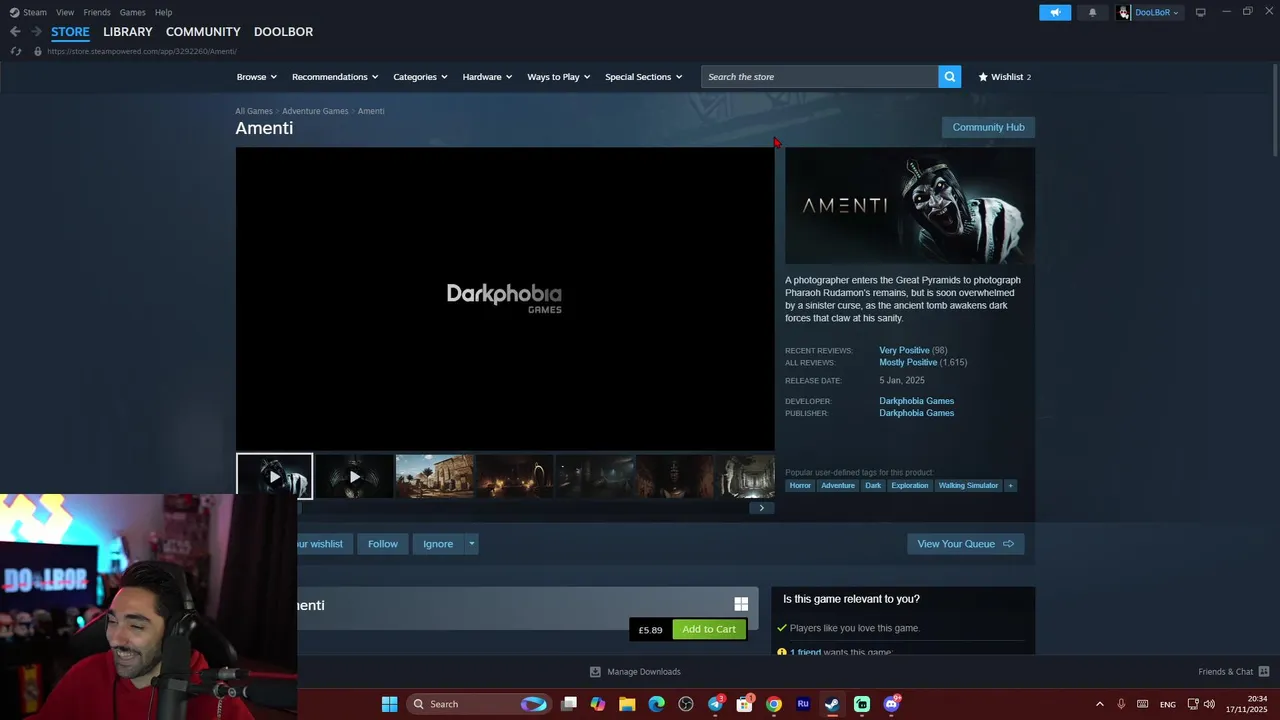The width and height of the screenshot is (1280, 720).
Task: Open Darkphobia Games developer link
Action: 916,401
